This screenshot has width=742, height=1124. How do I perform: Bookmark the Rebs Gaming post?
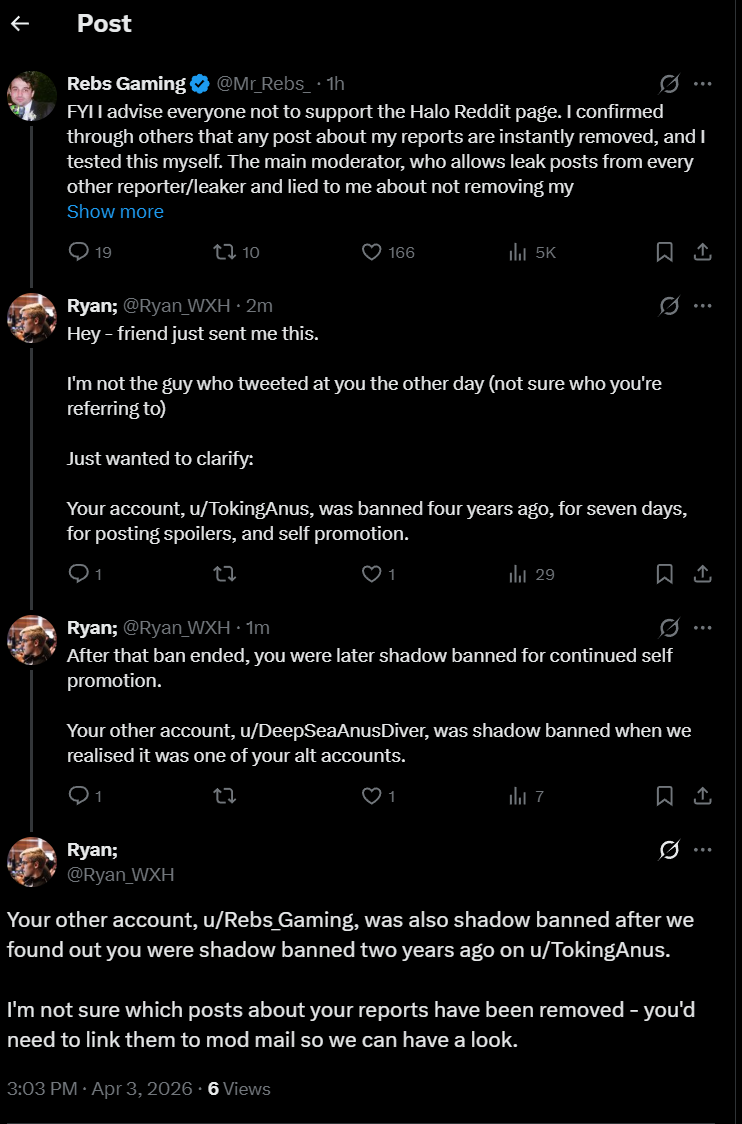664,252
